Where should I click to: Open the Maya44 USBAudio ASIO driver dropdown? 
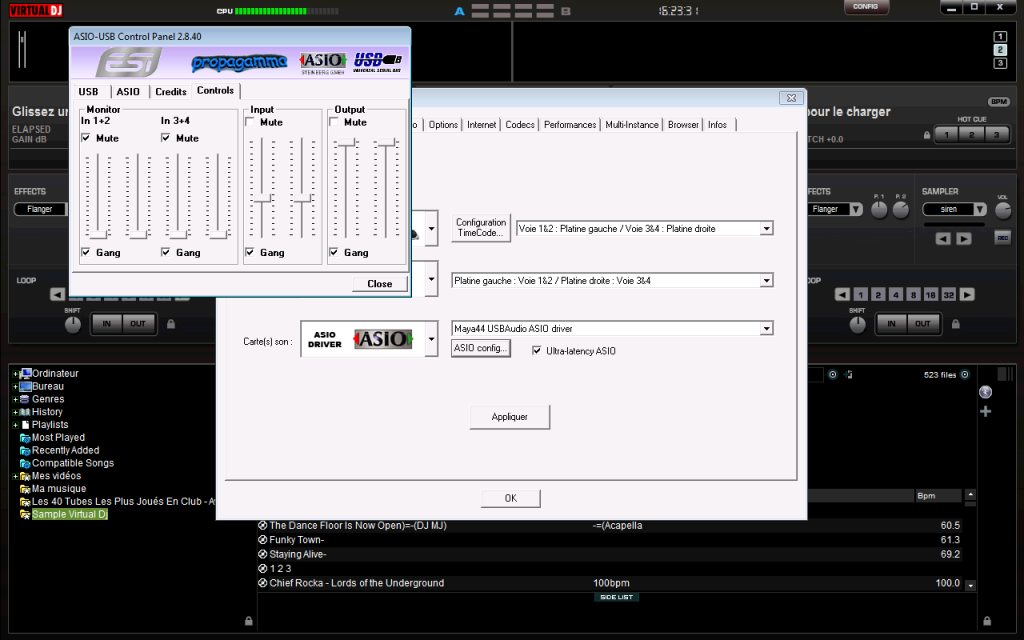point(766,328)
